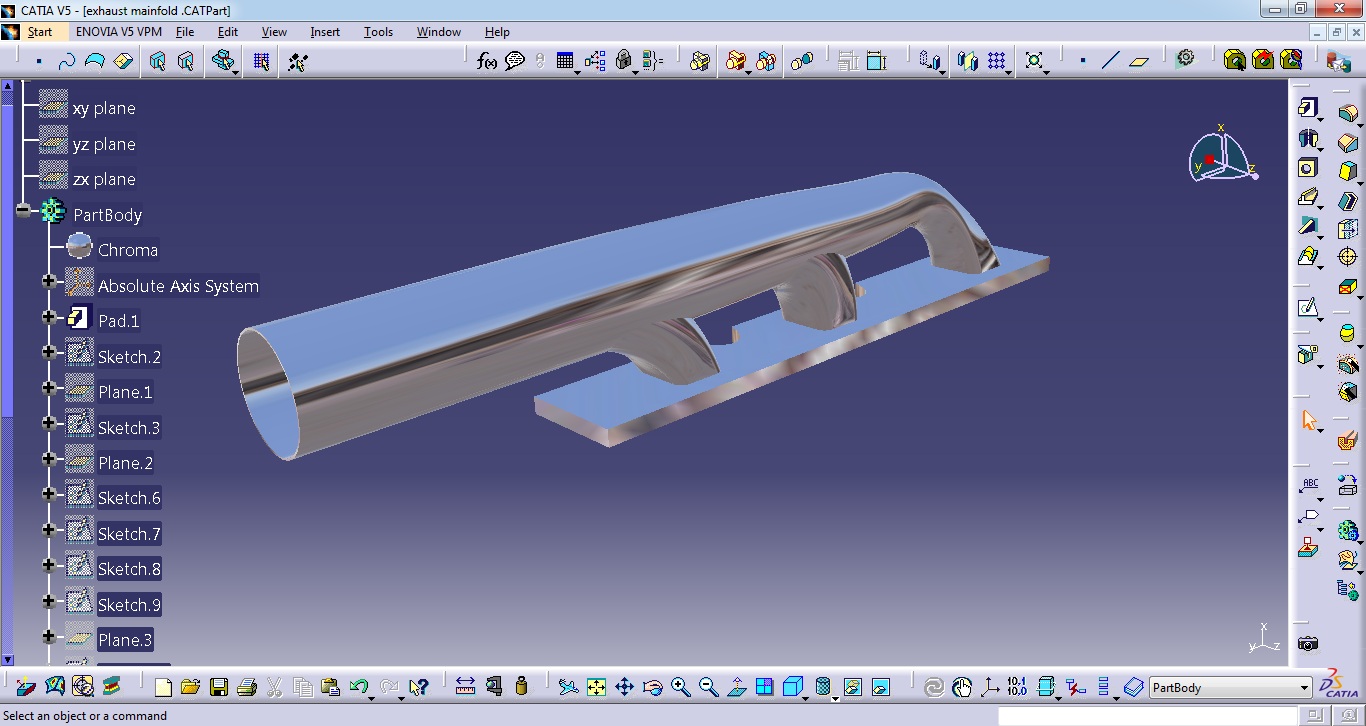Activate the Pad tool
This screenshot has width=1366, height=726.
(1306, 108)
